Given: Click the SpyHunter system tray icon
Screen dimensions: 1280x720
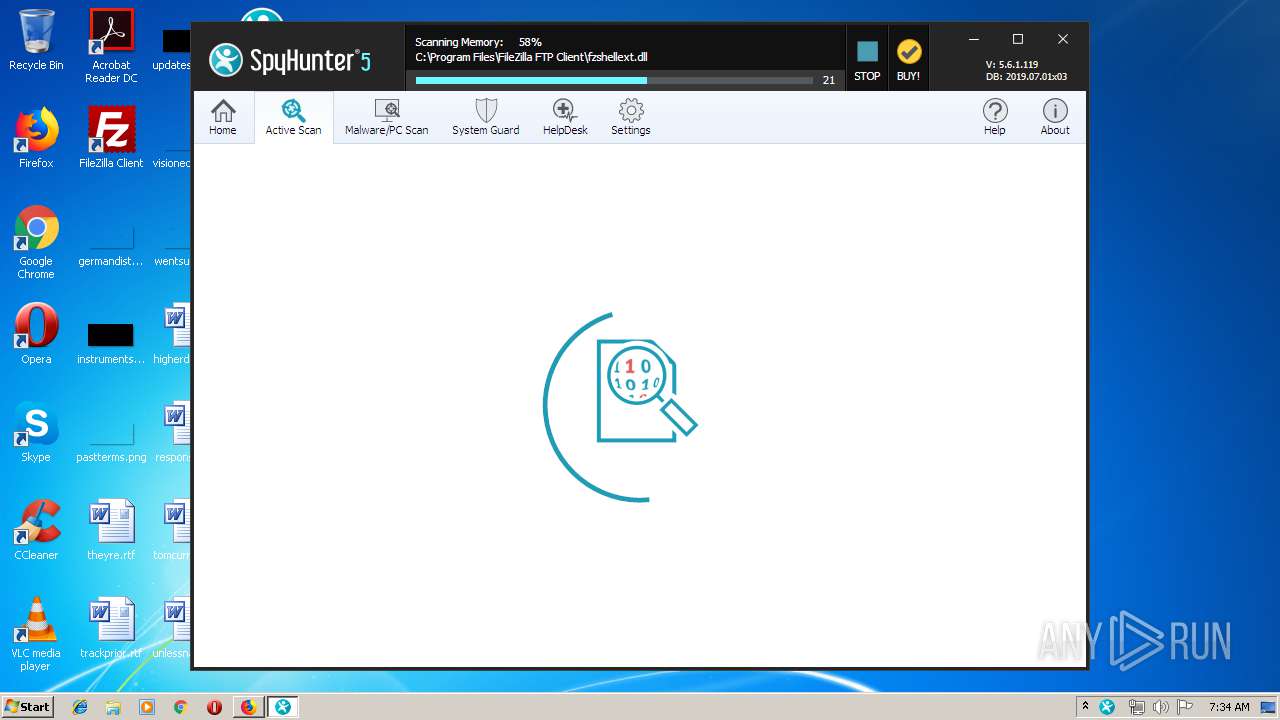Looking at the screenshot, I should 1107,707.
